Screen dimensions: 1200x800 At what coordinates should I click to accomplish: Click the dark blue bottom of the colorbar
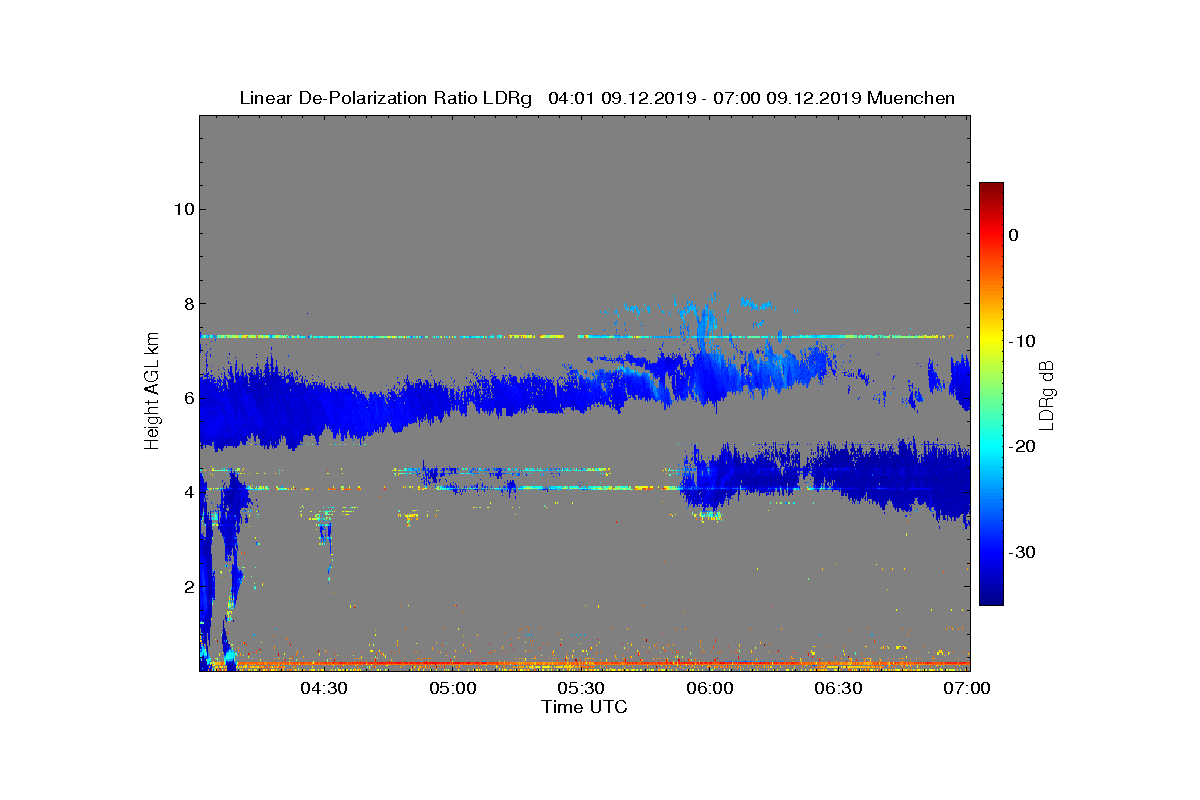(x=991, y=597)
